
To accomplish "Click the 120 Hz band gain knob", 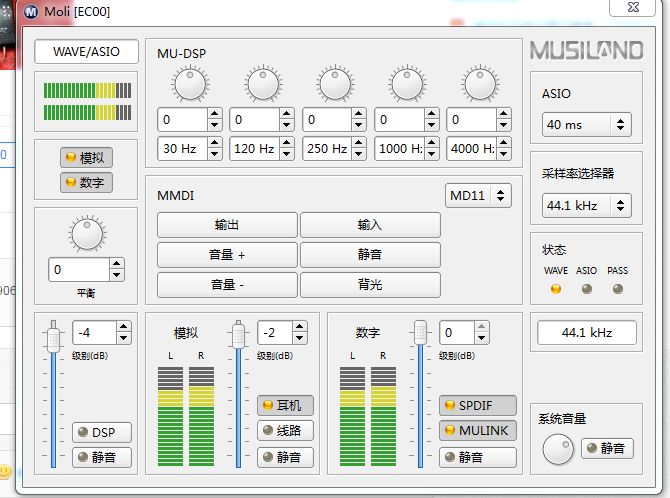I will 263,84.
